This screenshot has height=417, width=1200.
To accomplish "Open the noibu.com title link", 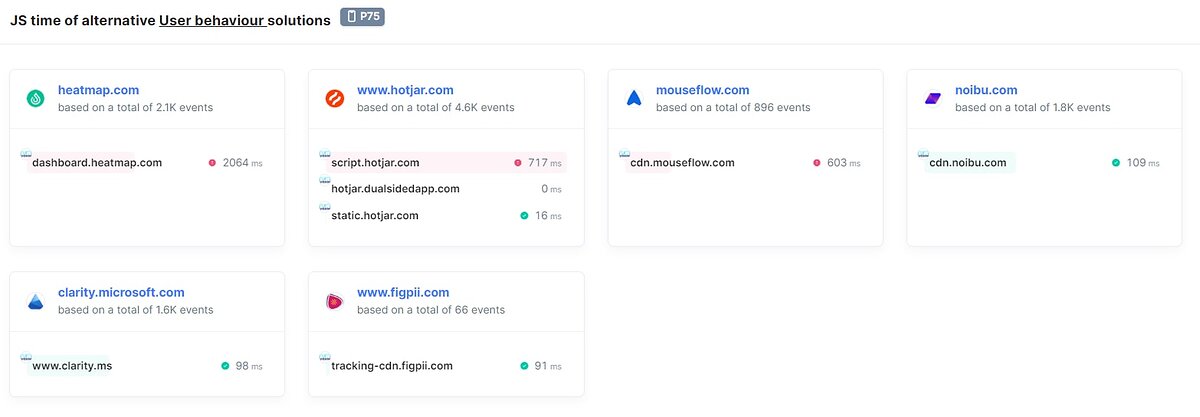I will (x=986, y=90).
